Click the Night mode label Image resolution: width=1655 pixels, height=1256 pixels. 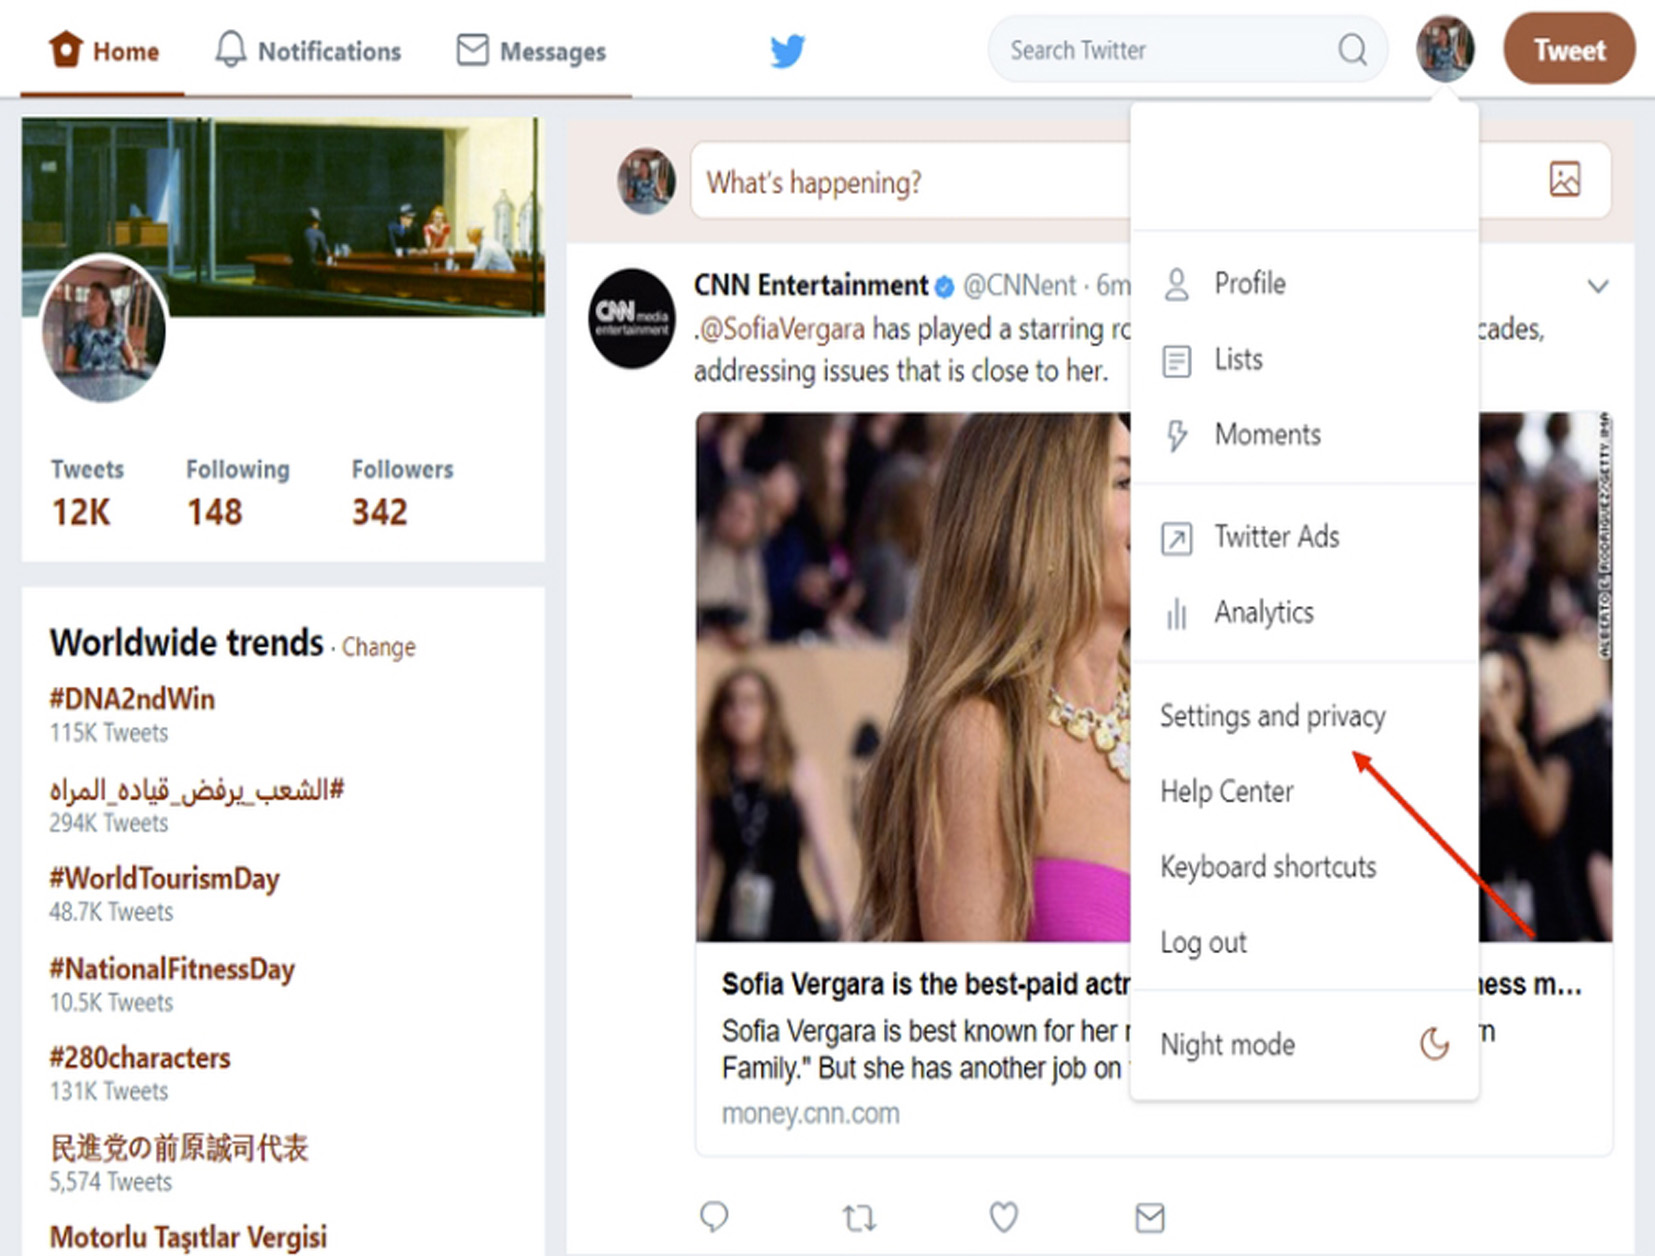coord(1227,1045)
